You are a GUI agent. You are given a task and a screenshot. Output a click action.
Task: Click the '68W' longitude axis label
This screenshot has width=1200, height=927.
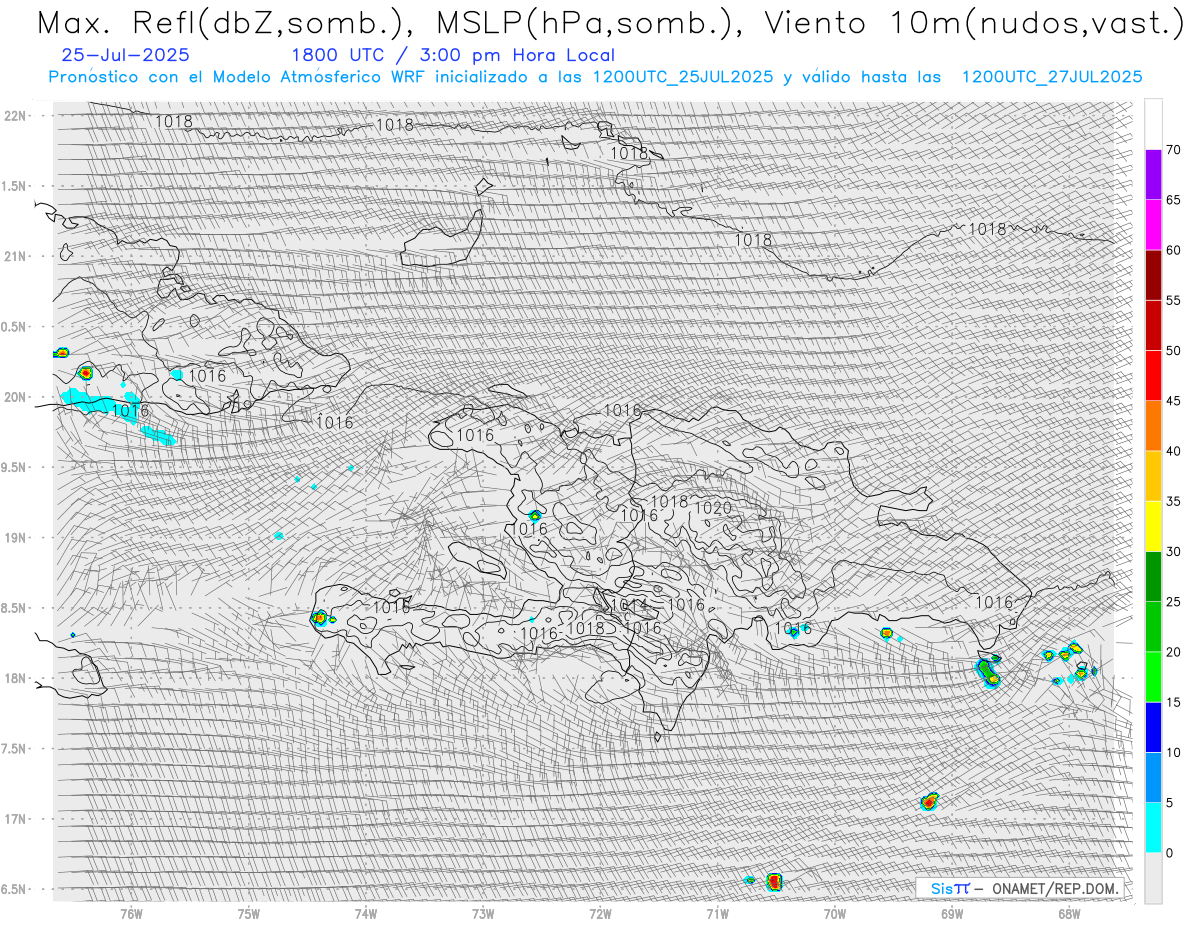click(x=1069, y=914)
